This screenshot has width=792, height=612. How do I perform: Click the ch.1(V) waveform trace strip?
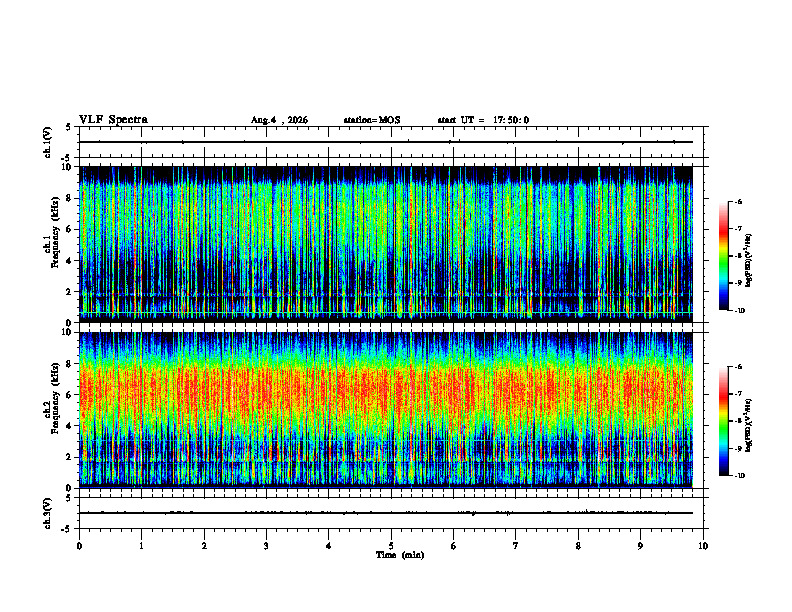coord(386,142)
